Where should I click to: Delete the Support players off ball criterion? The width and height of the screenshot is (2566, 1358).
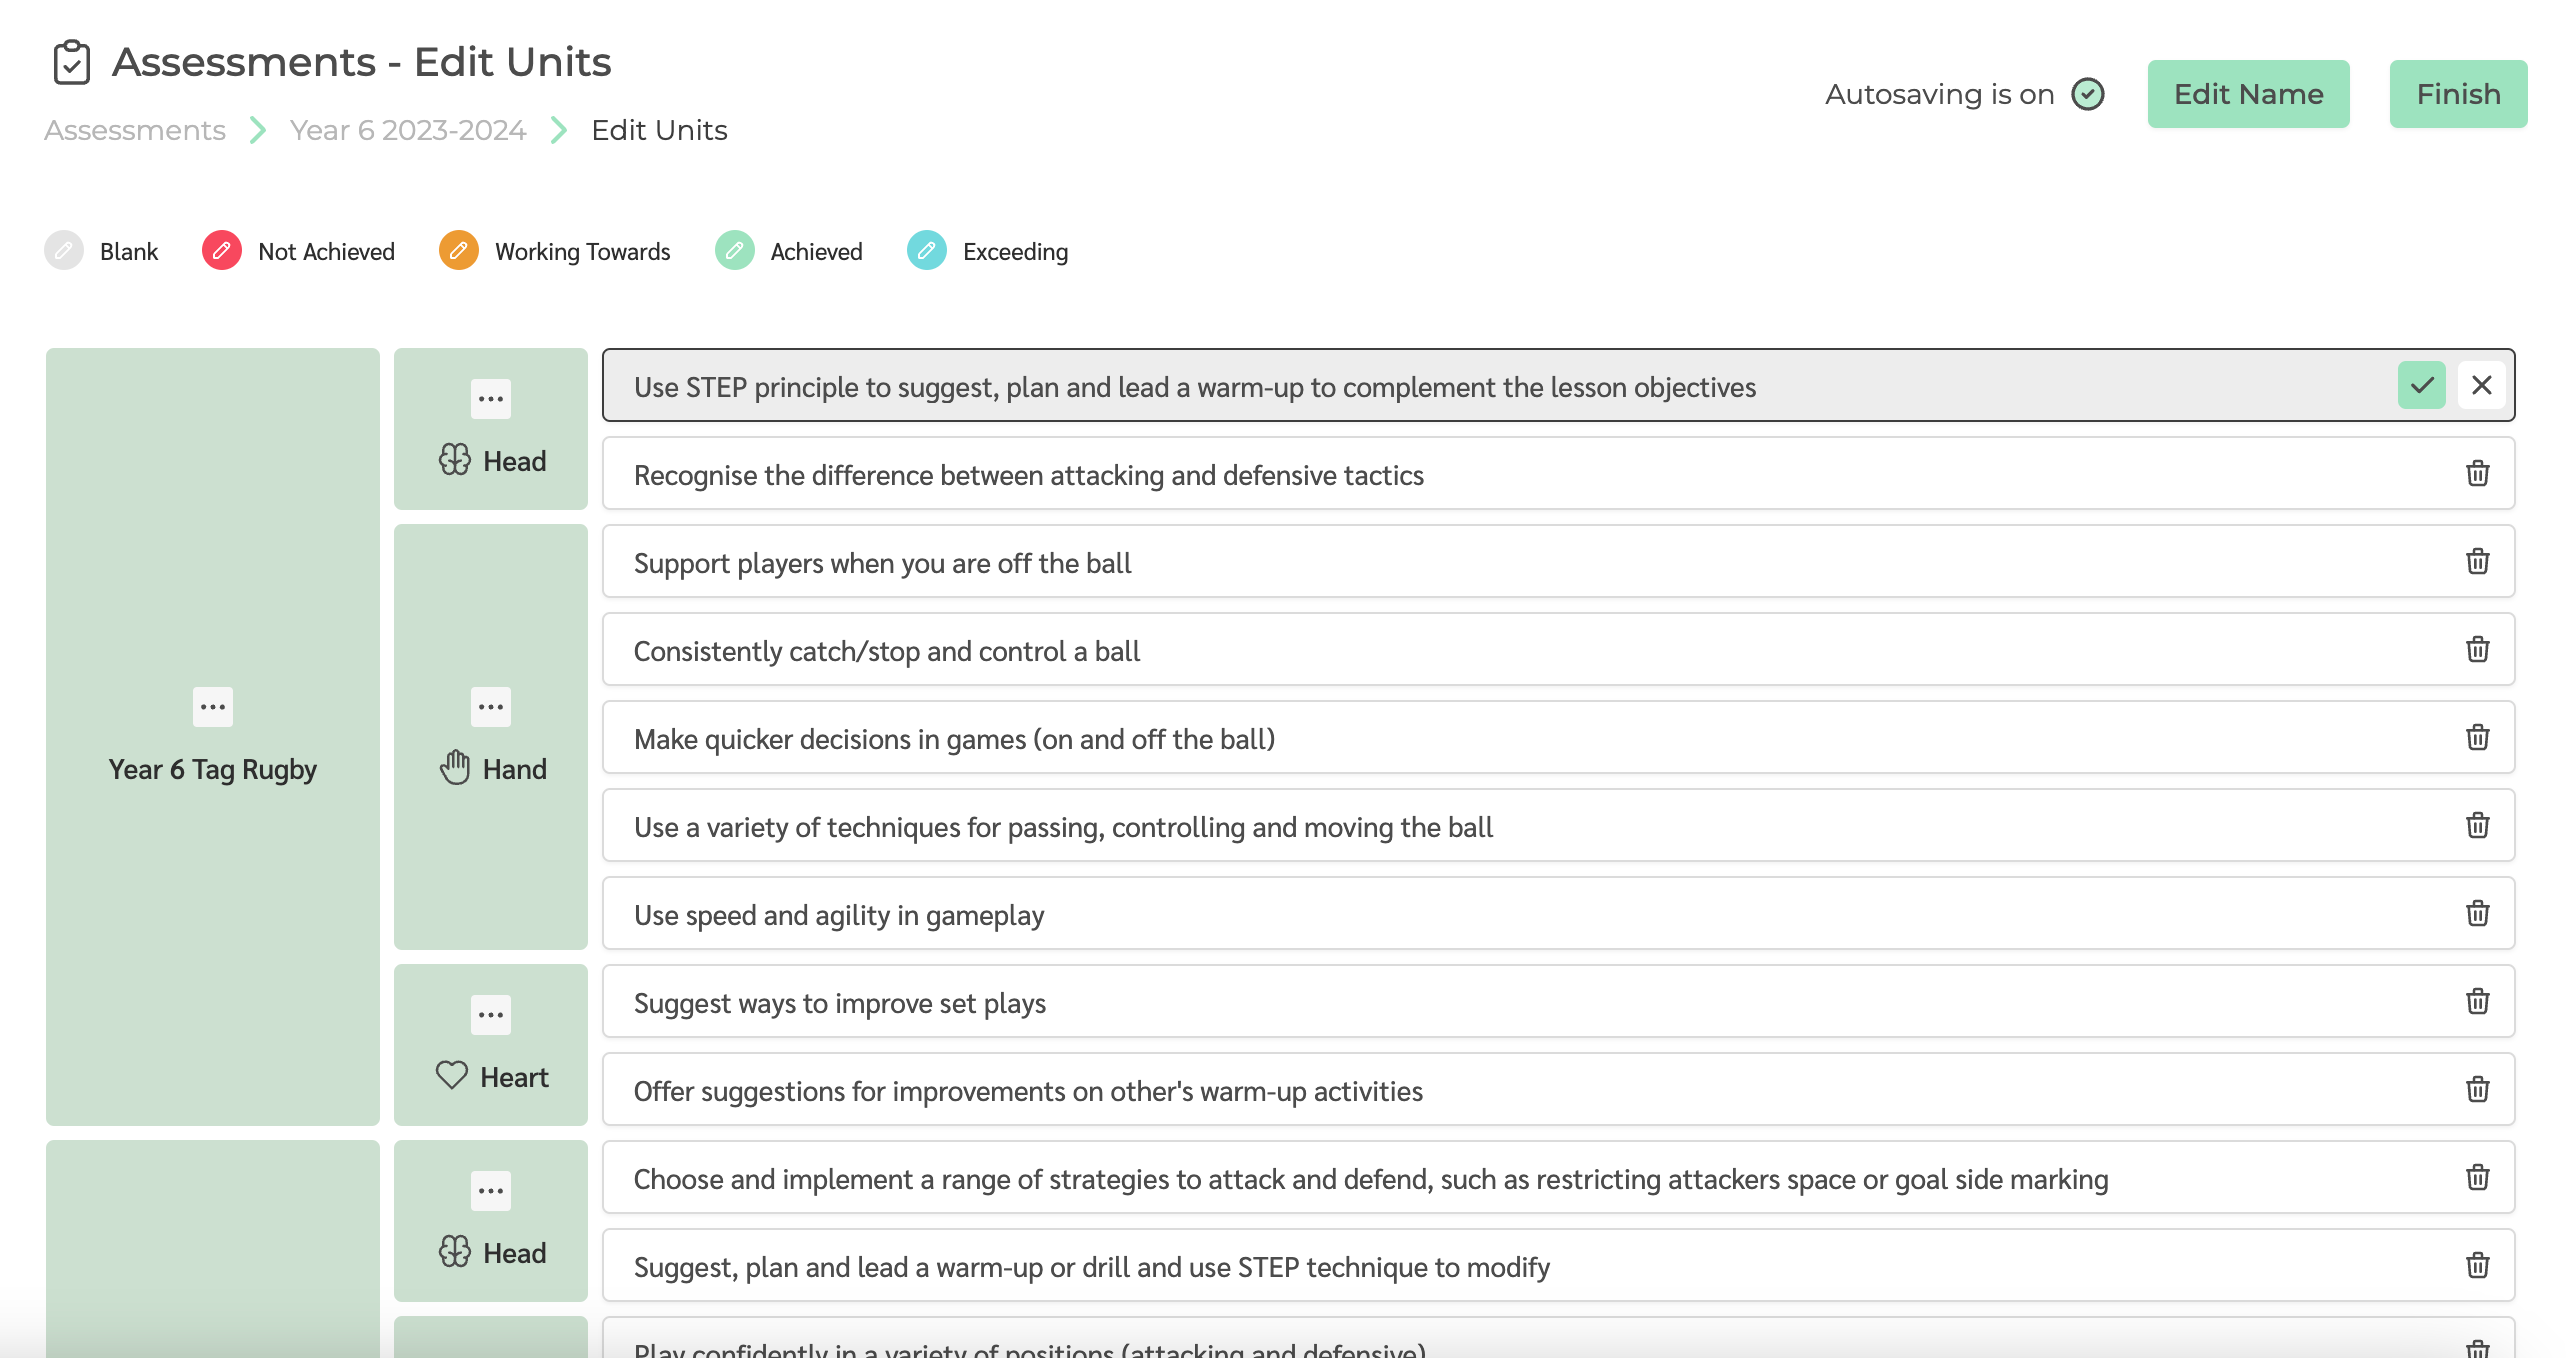point(2478,562)
